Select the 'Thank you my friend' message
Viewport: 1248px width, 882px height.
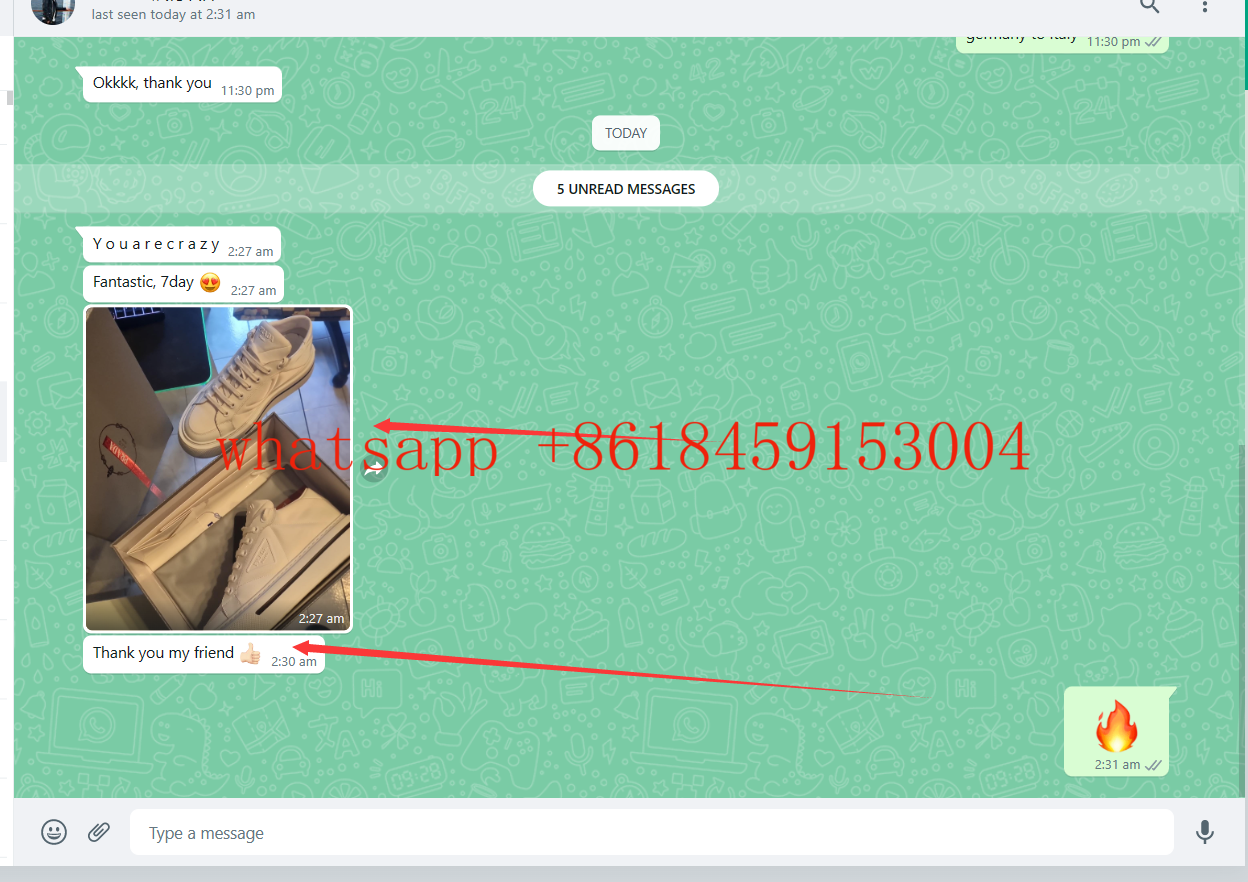pos(164,654)
